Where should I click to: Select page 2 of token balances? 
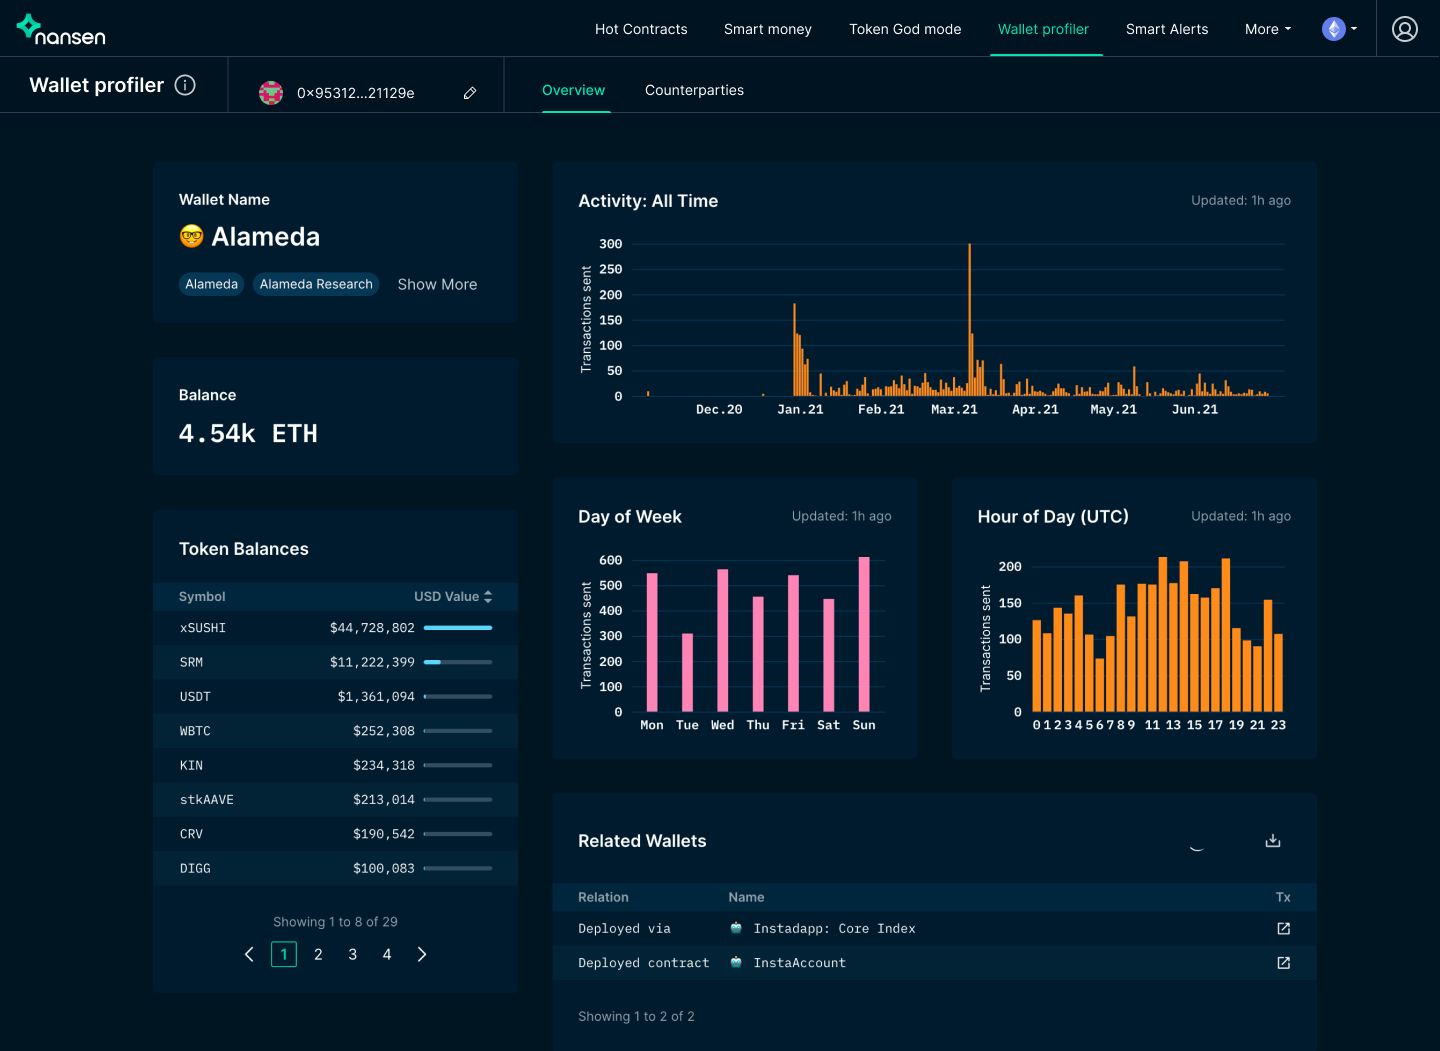tap(318, 954)
